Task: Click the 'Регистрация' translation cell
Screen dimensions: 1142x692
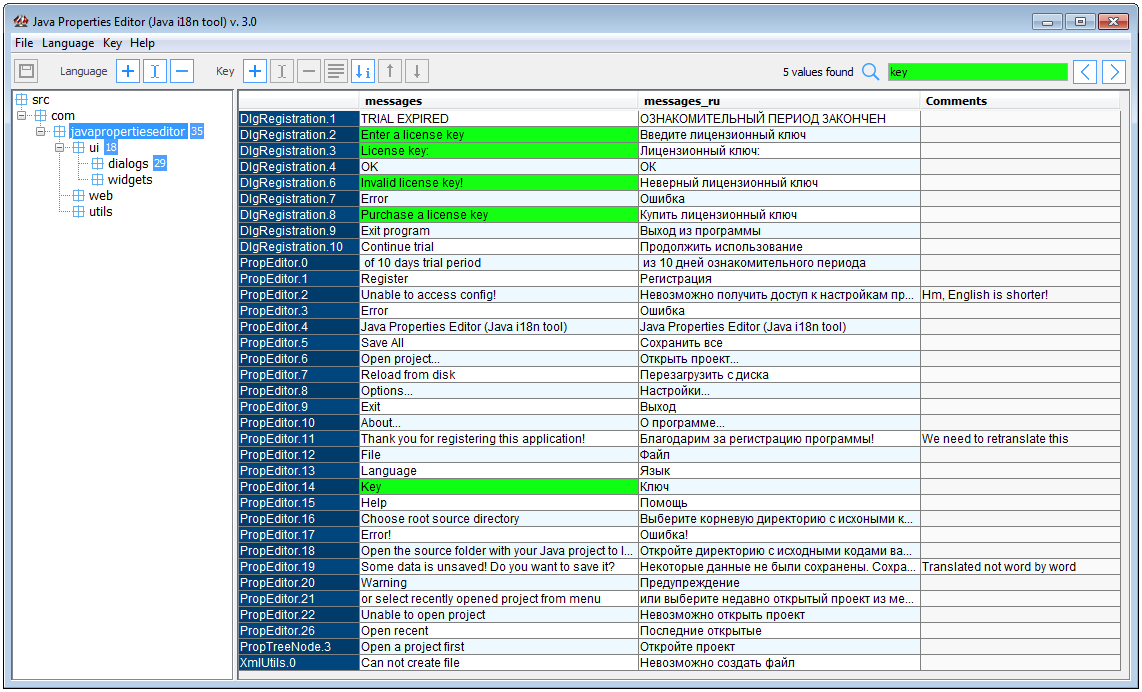Action: (x=779, y=279)
